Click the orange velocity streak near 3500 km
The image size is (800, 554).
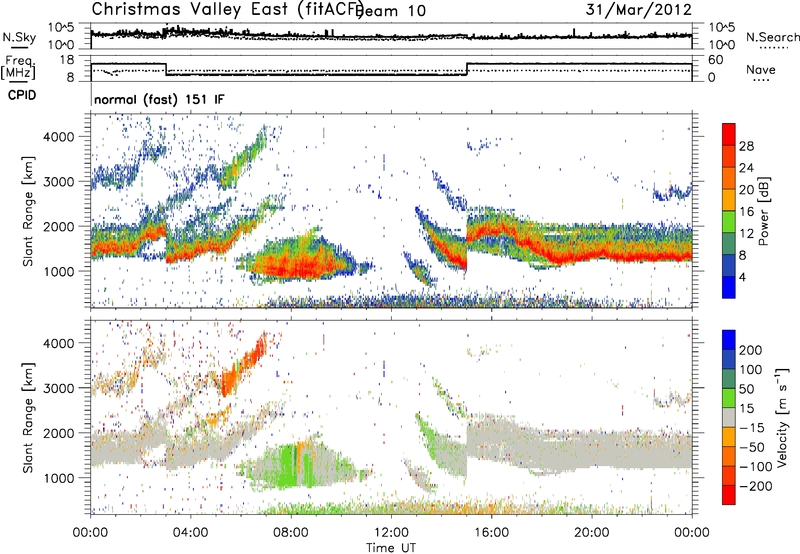245,365
